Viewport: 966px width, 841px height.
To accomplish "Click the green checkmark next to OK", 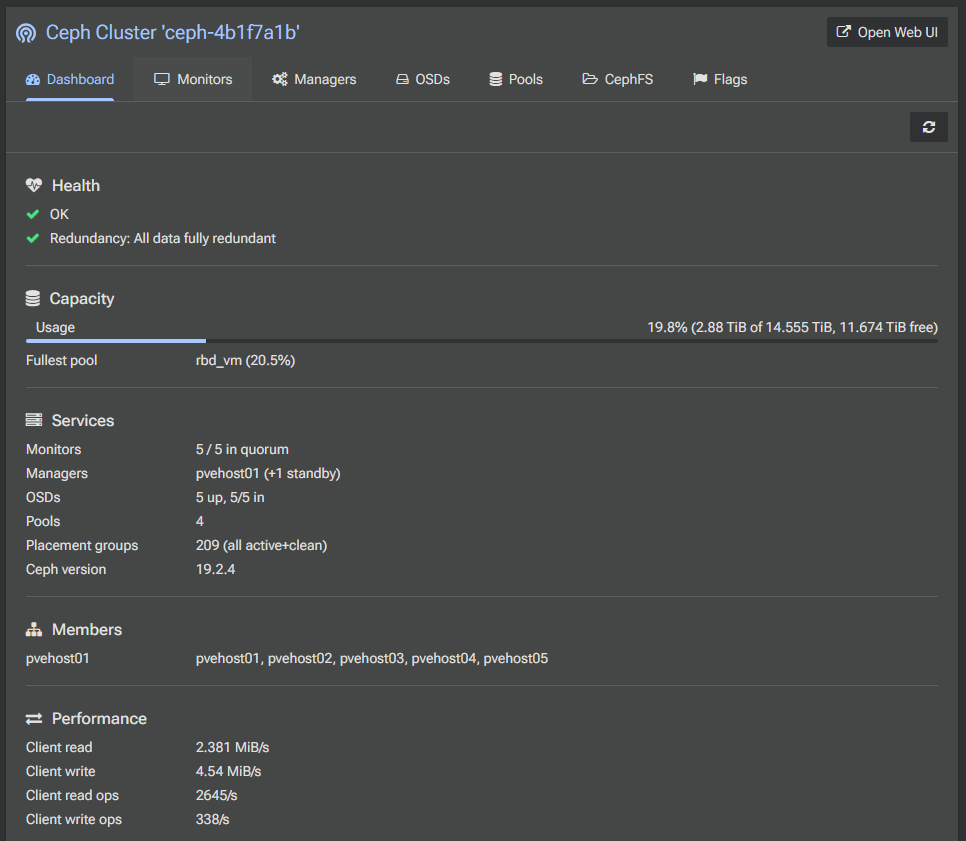I will point(33,214).
